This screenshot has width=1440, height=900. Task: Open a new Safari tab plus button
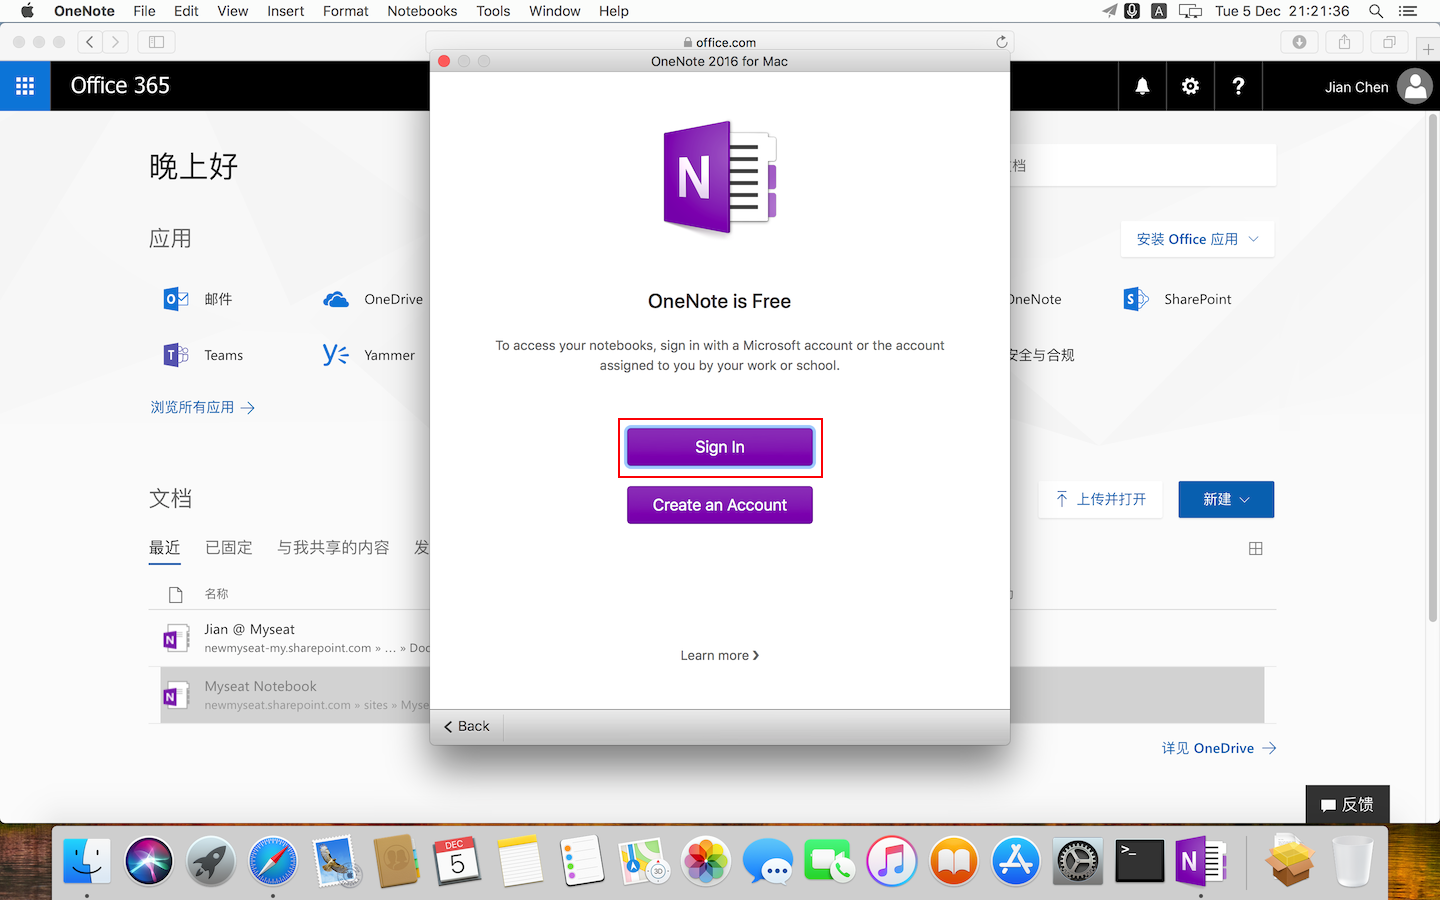(1428, 49)
